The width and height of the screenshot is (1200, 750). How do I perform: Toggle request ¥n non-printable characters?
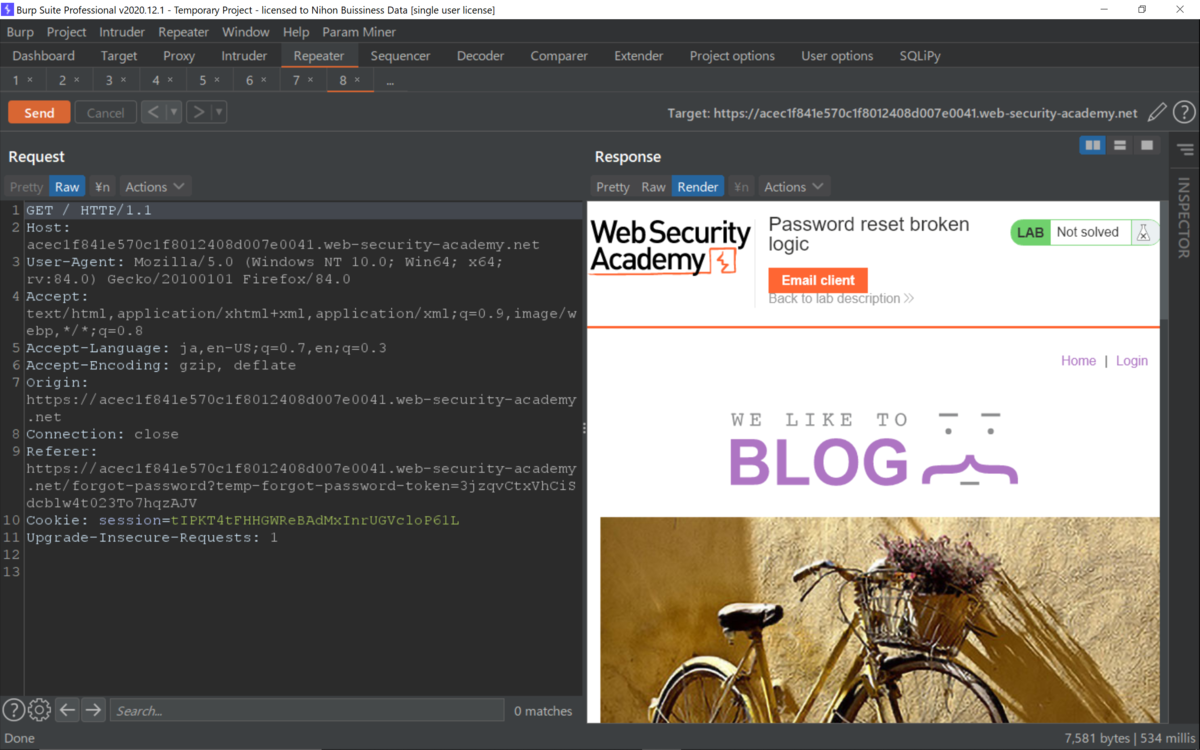[x=102, y=187]
